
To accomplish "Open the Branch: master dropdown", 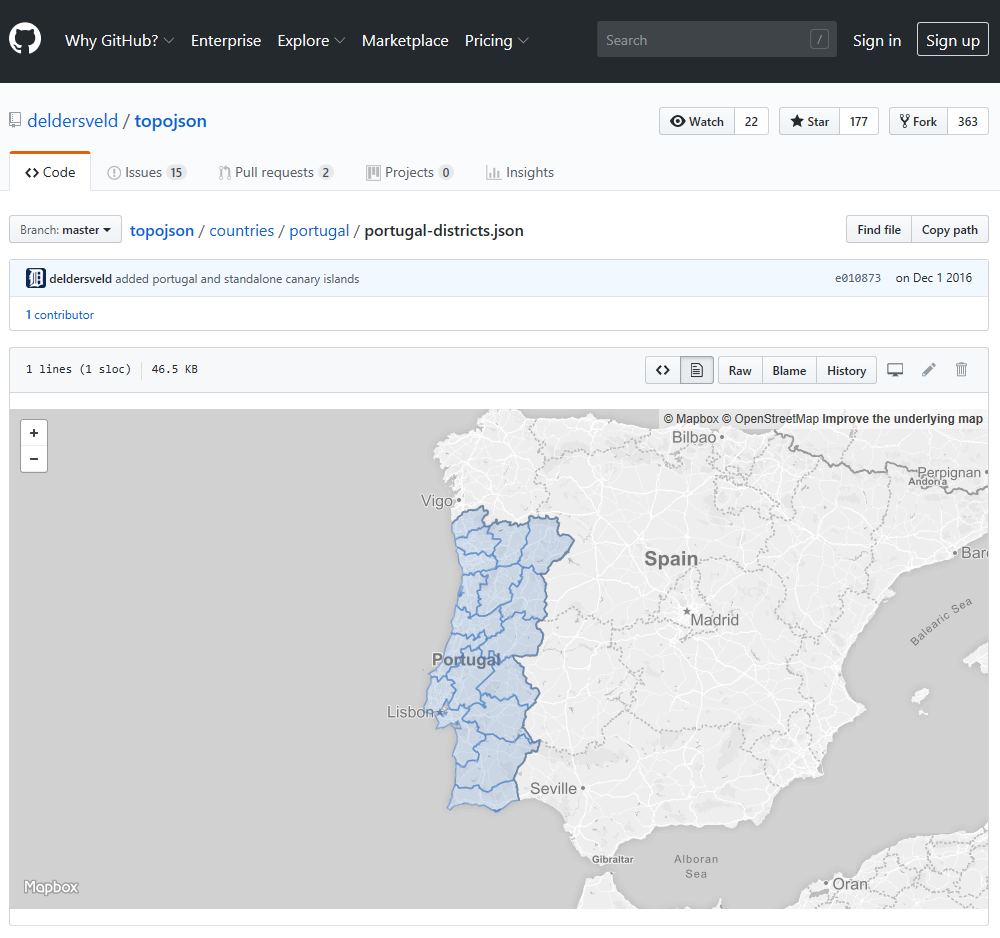I will point(64,229).
